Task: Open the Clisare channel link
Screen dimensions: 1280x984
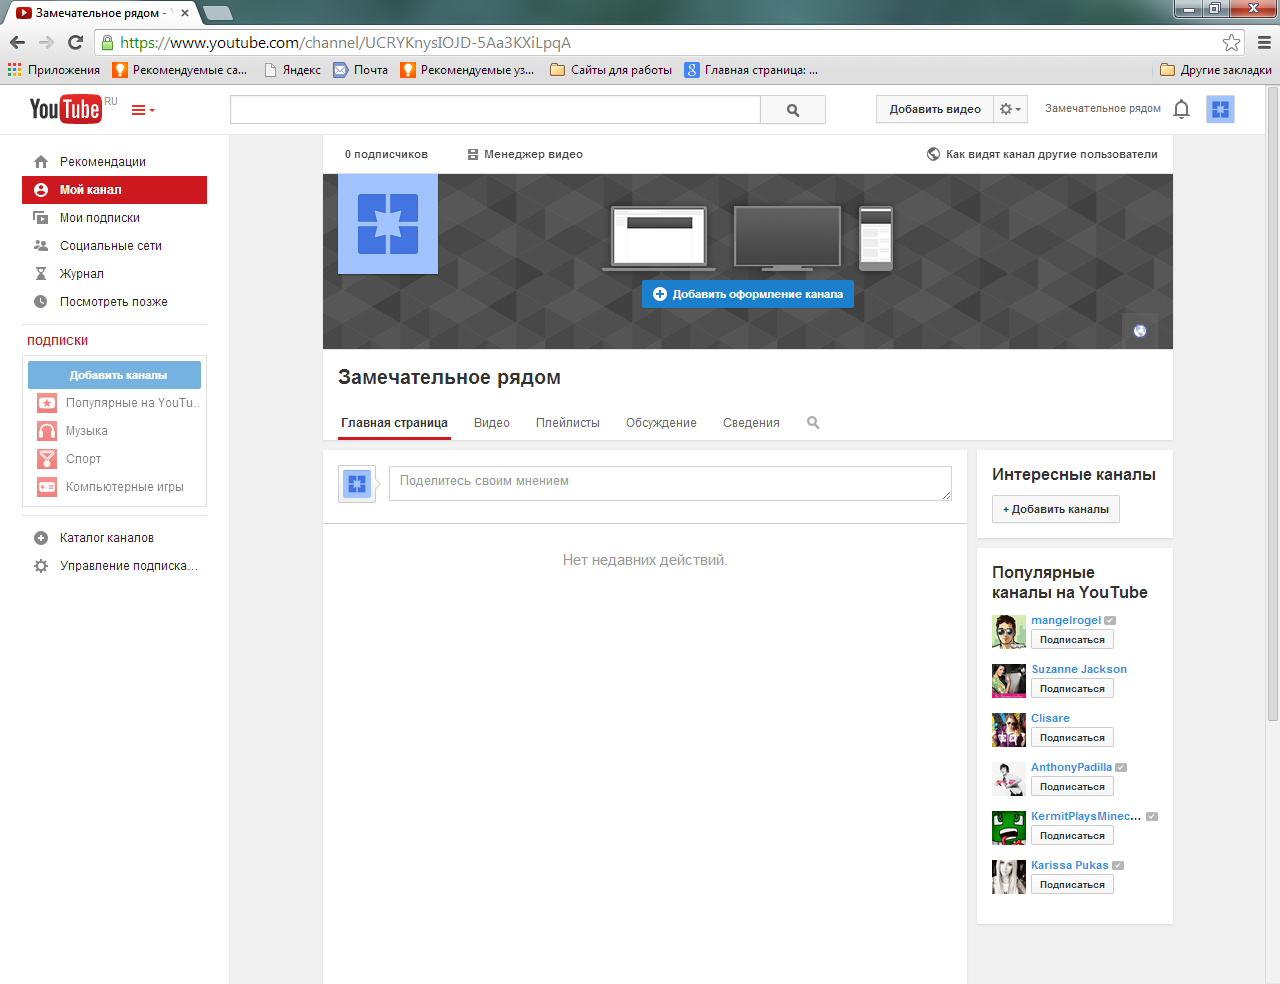Action: pyautogui.click(x=1050, y=718)
